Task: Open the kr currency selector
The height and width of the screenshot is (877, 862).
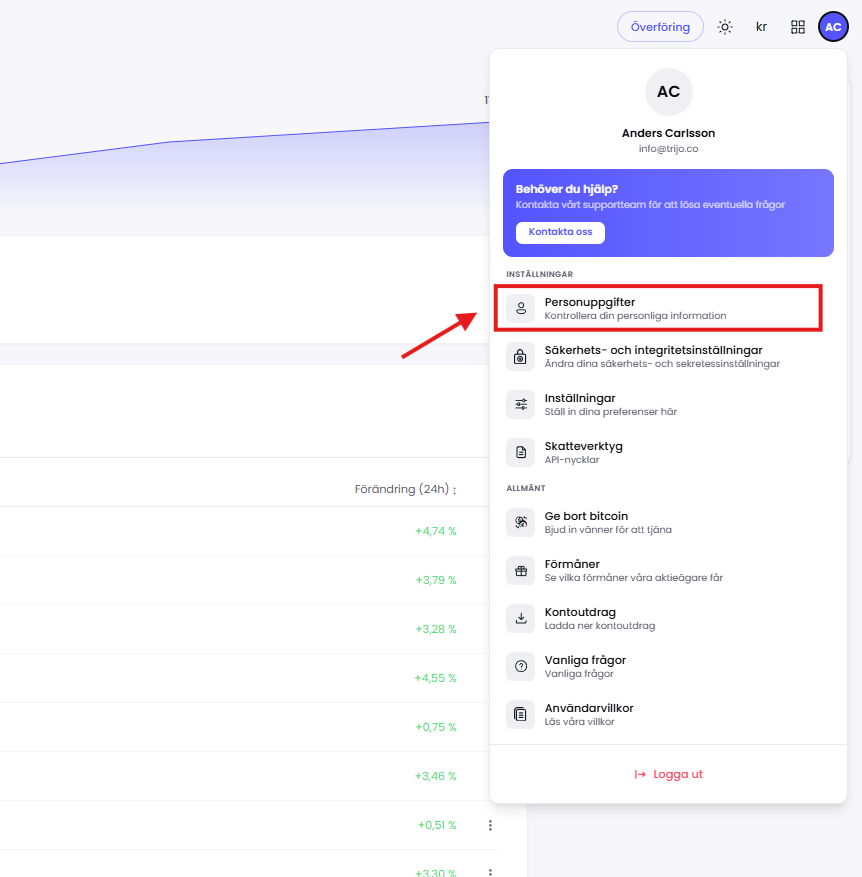Action: coord(761,27)
